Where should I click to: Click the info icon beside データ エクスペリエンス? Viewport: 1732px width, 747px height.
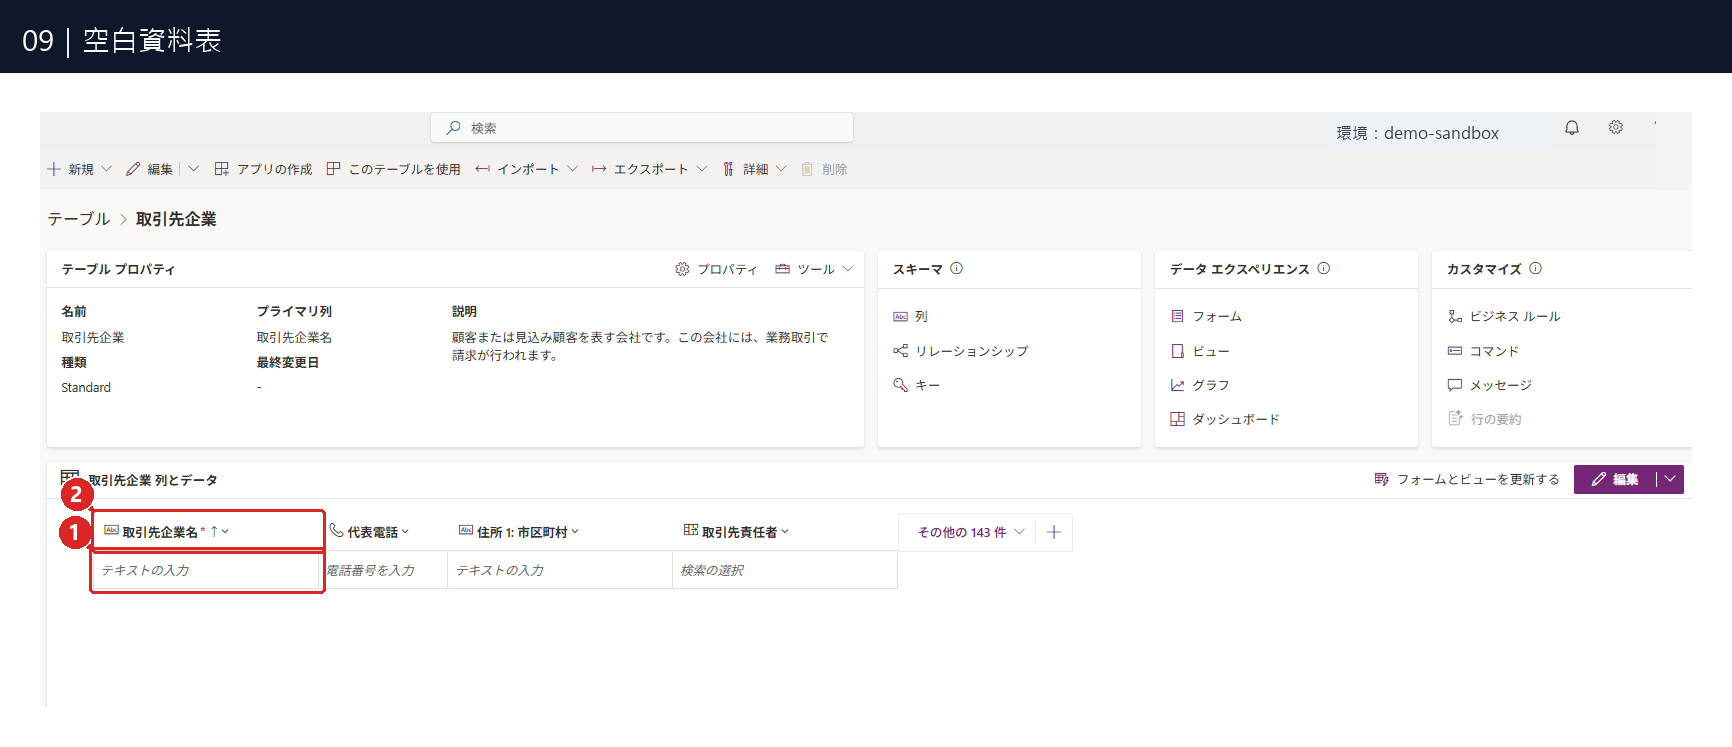1324,268
